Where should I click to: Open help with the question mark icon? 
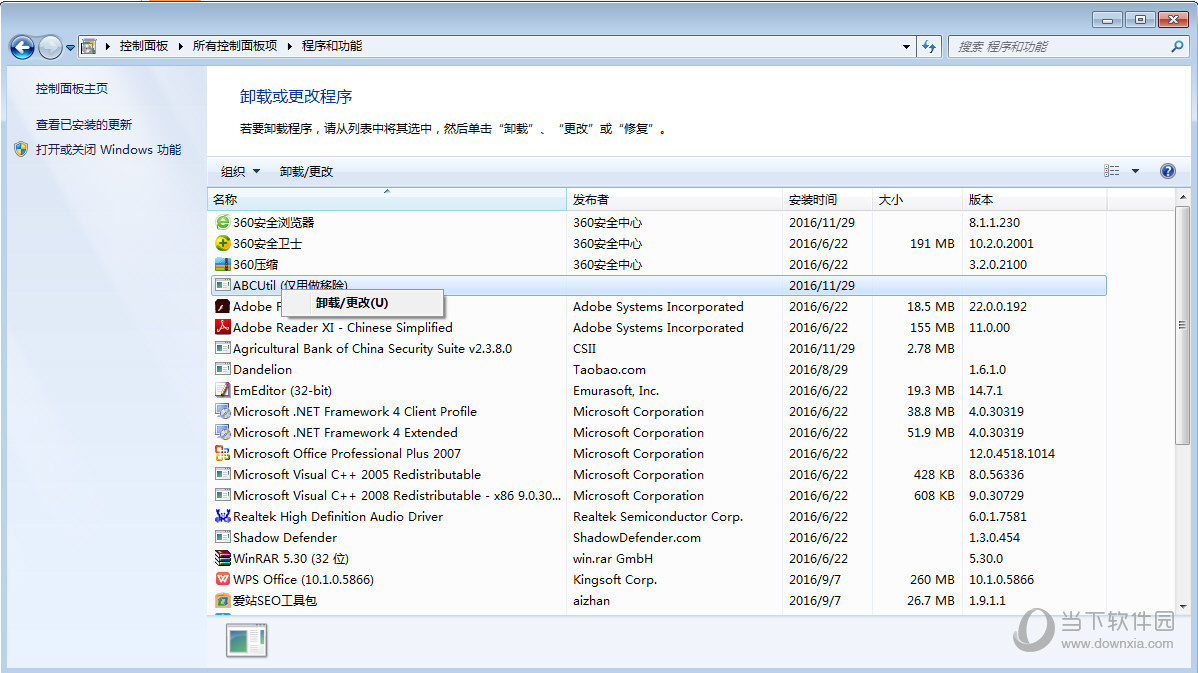(x=1167, y=171)
